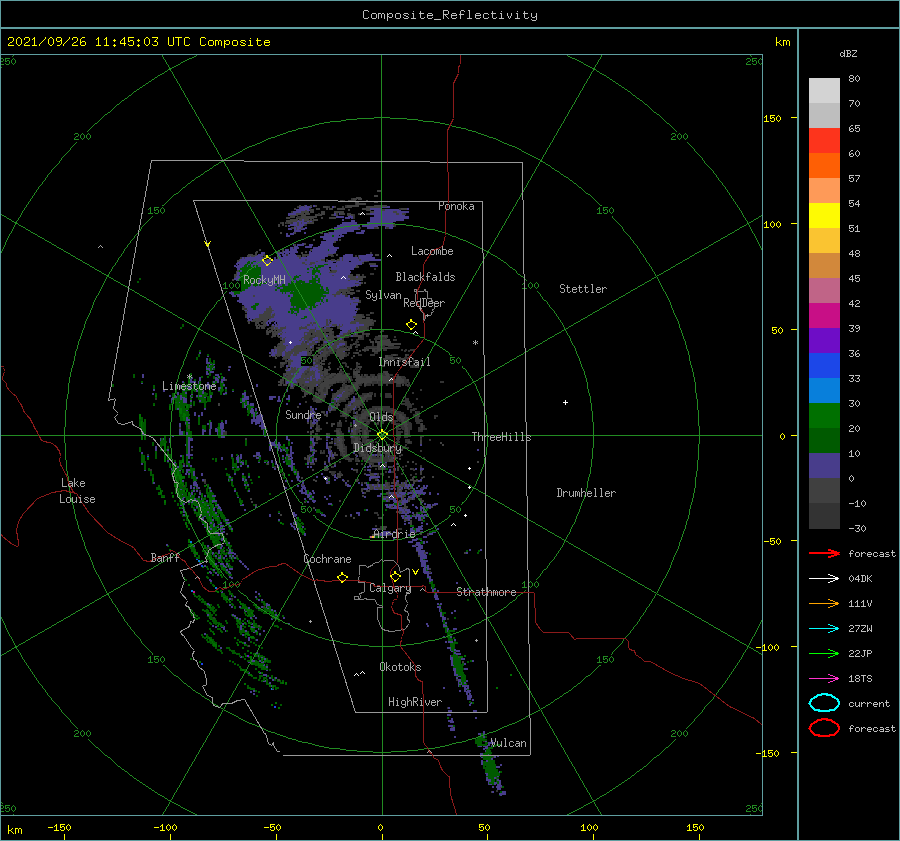Pick the 33-36 dBZ blue swatch

[x=824, y=365]
